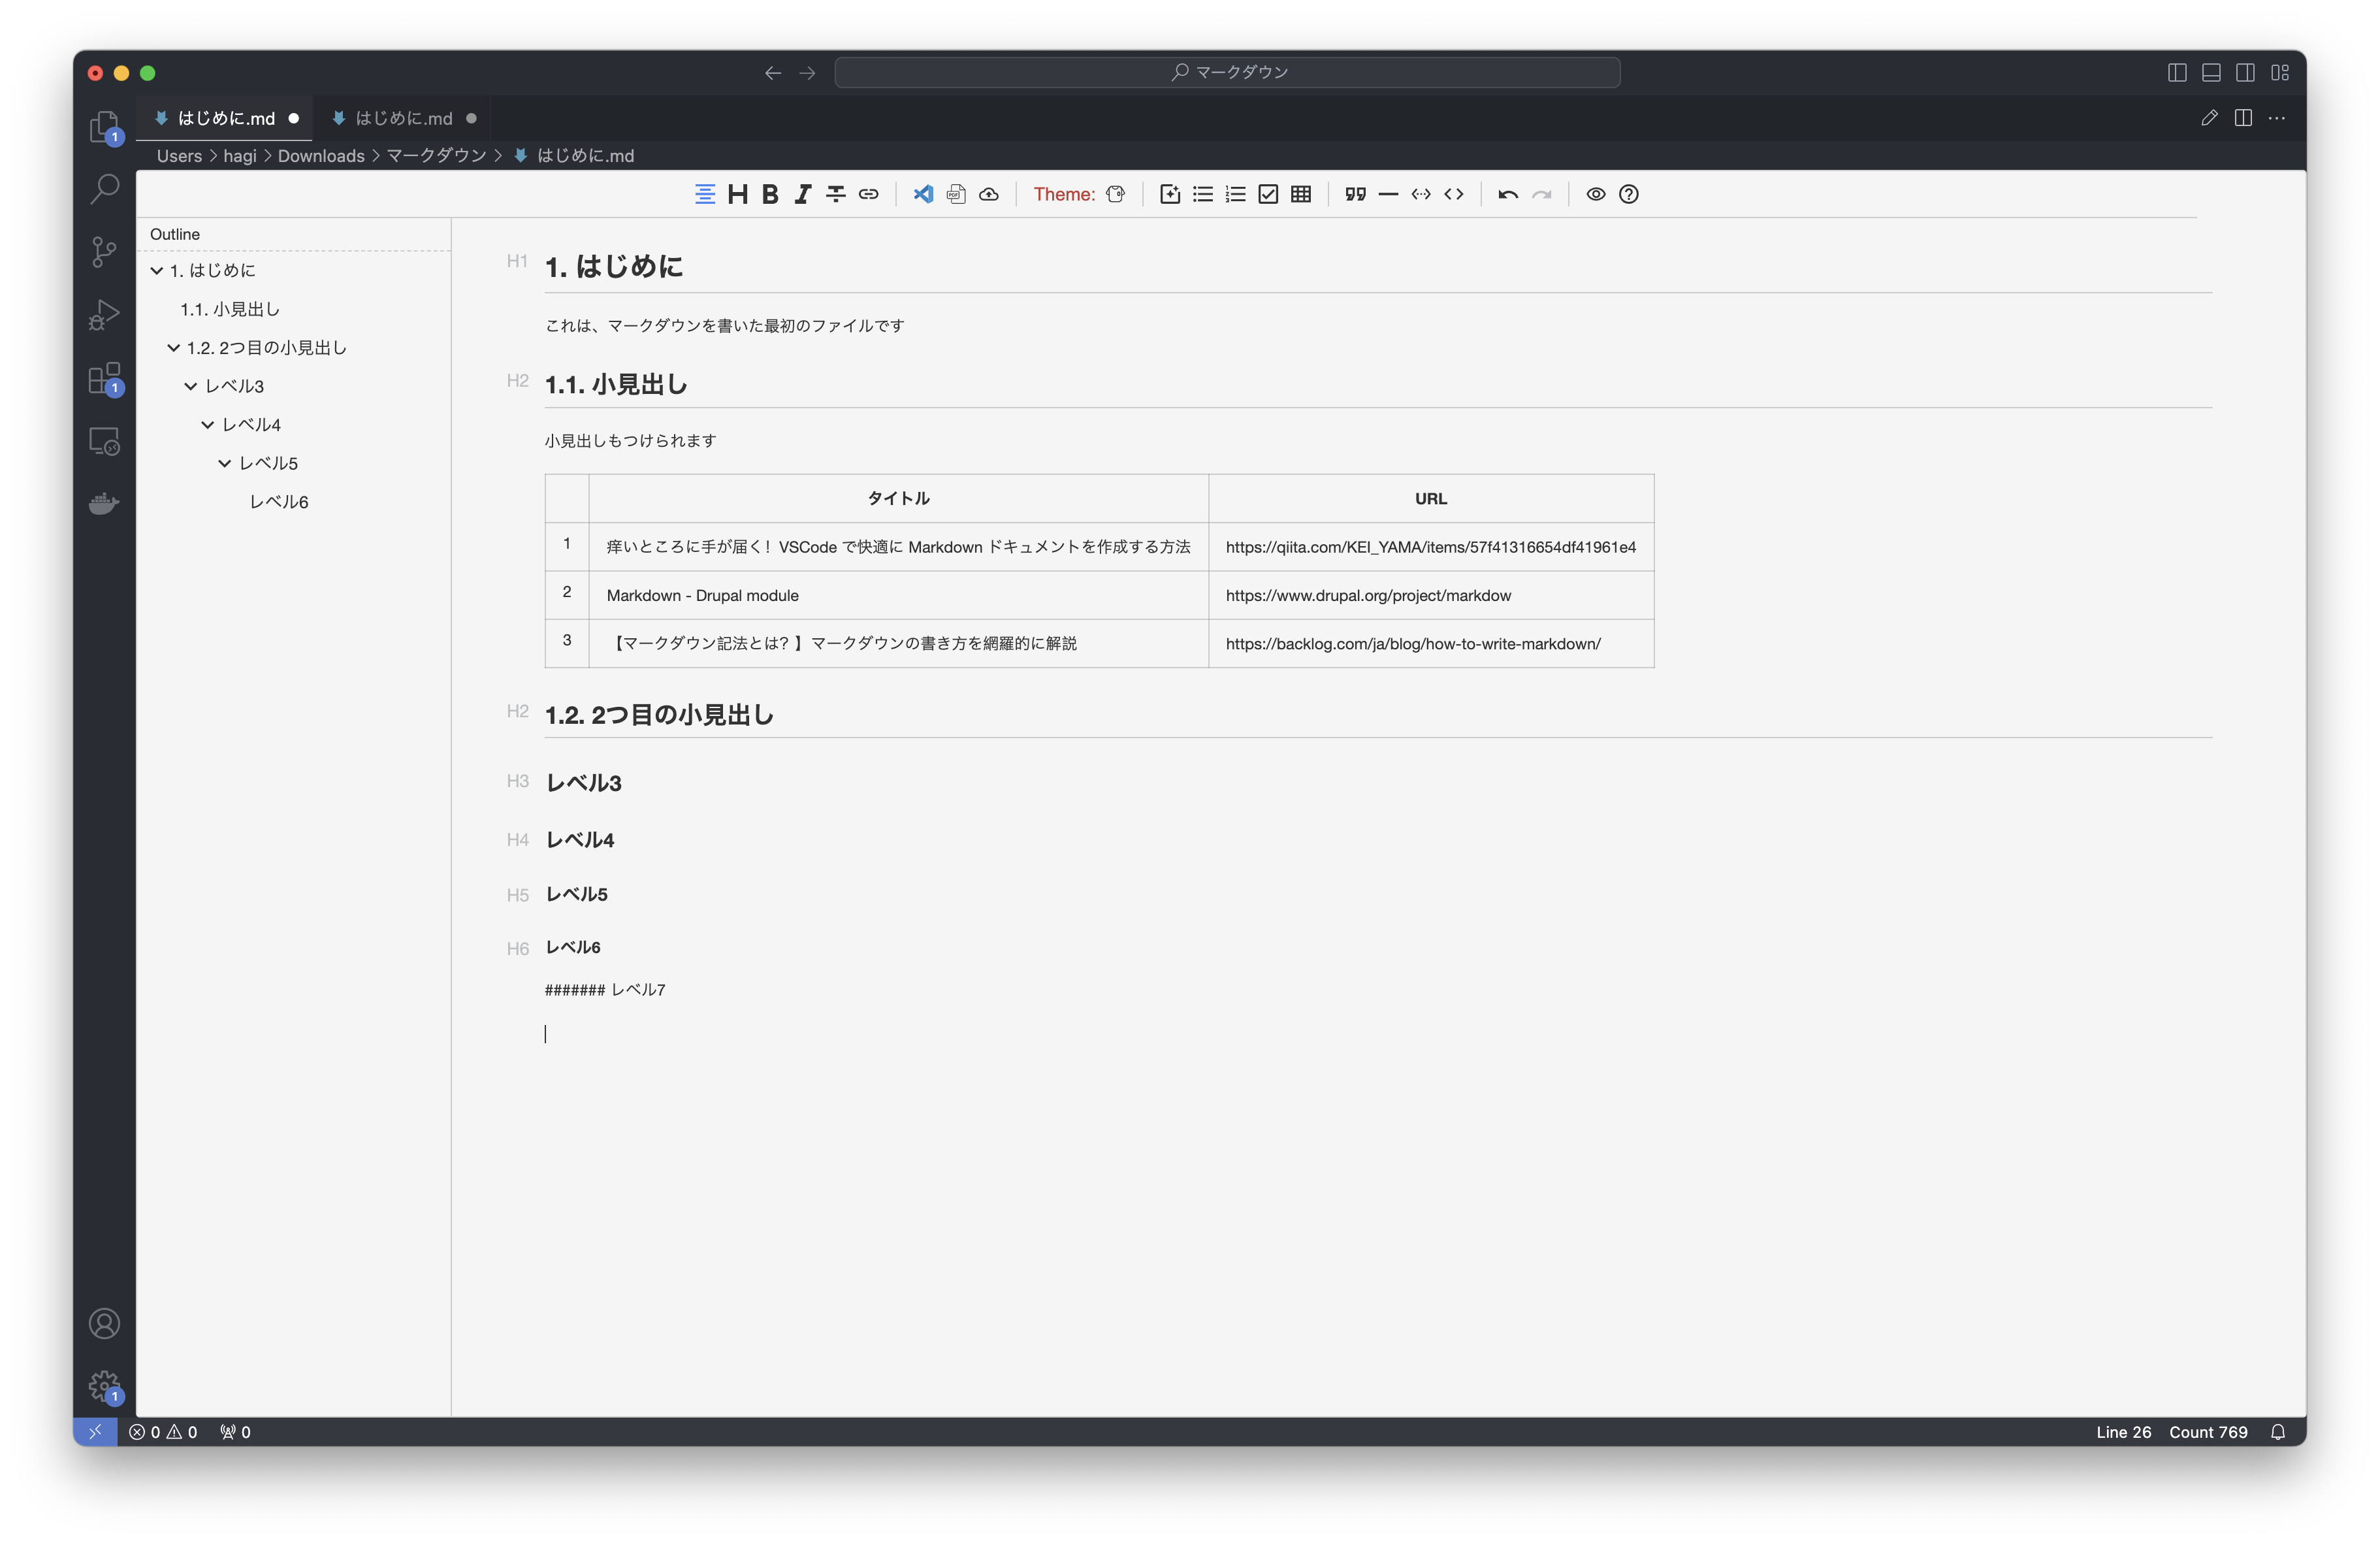Apply heading format with H icon
2380x1543 pixels.
tap(738, 194)
